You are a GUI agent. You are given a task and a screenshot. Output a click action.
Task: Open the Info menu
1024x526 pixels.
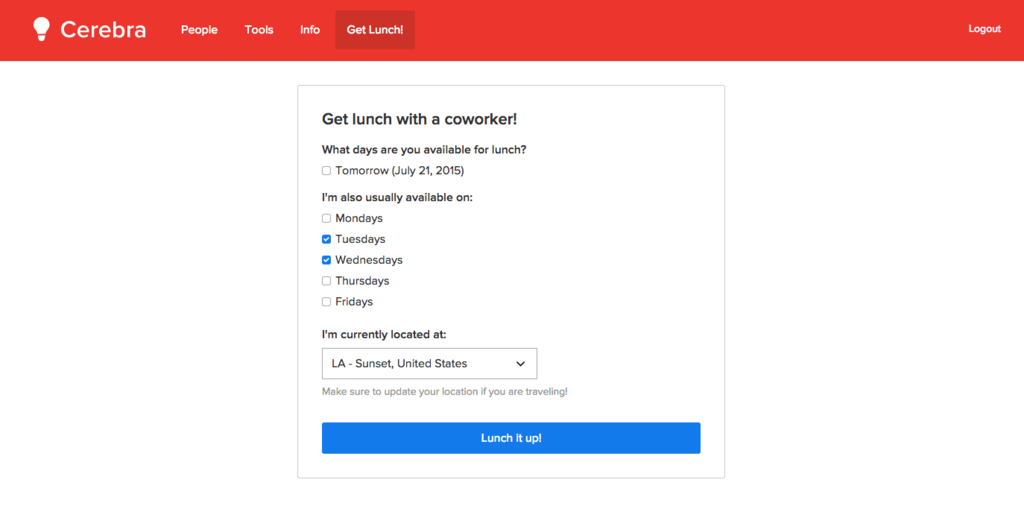tap(310, 29)
